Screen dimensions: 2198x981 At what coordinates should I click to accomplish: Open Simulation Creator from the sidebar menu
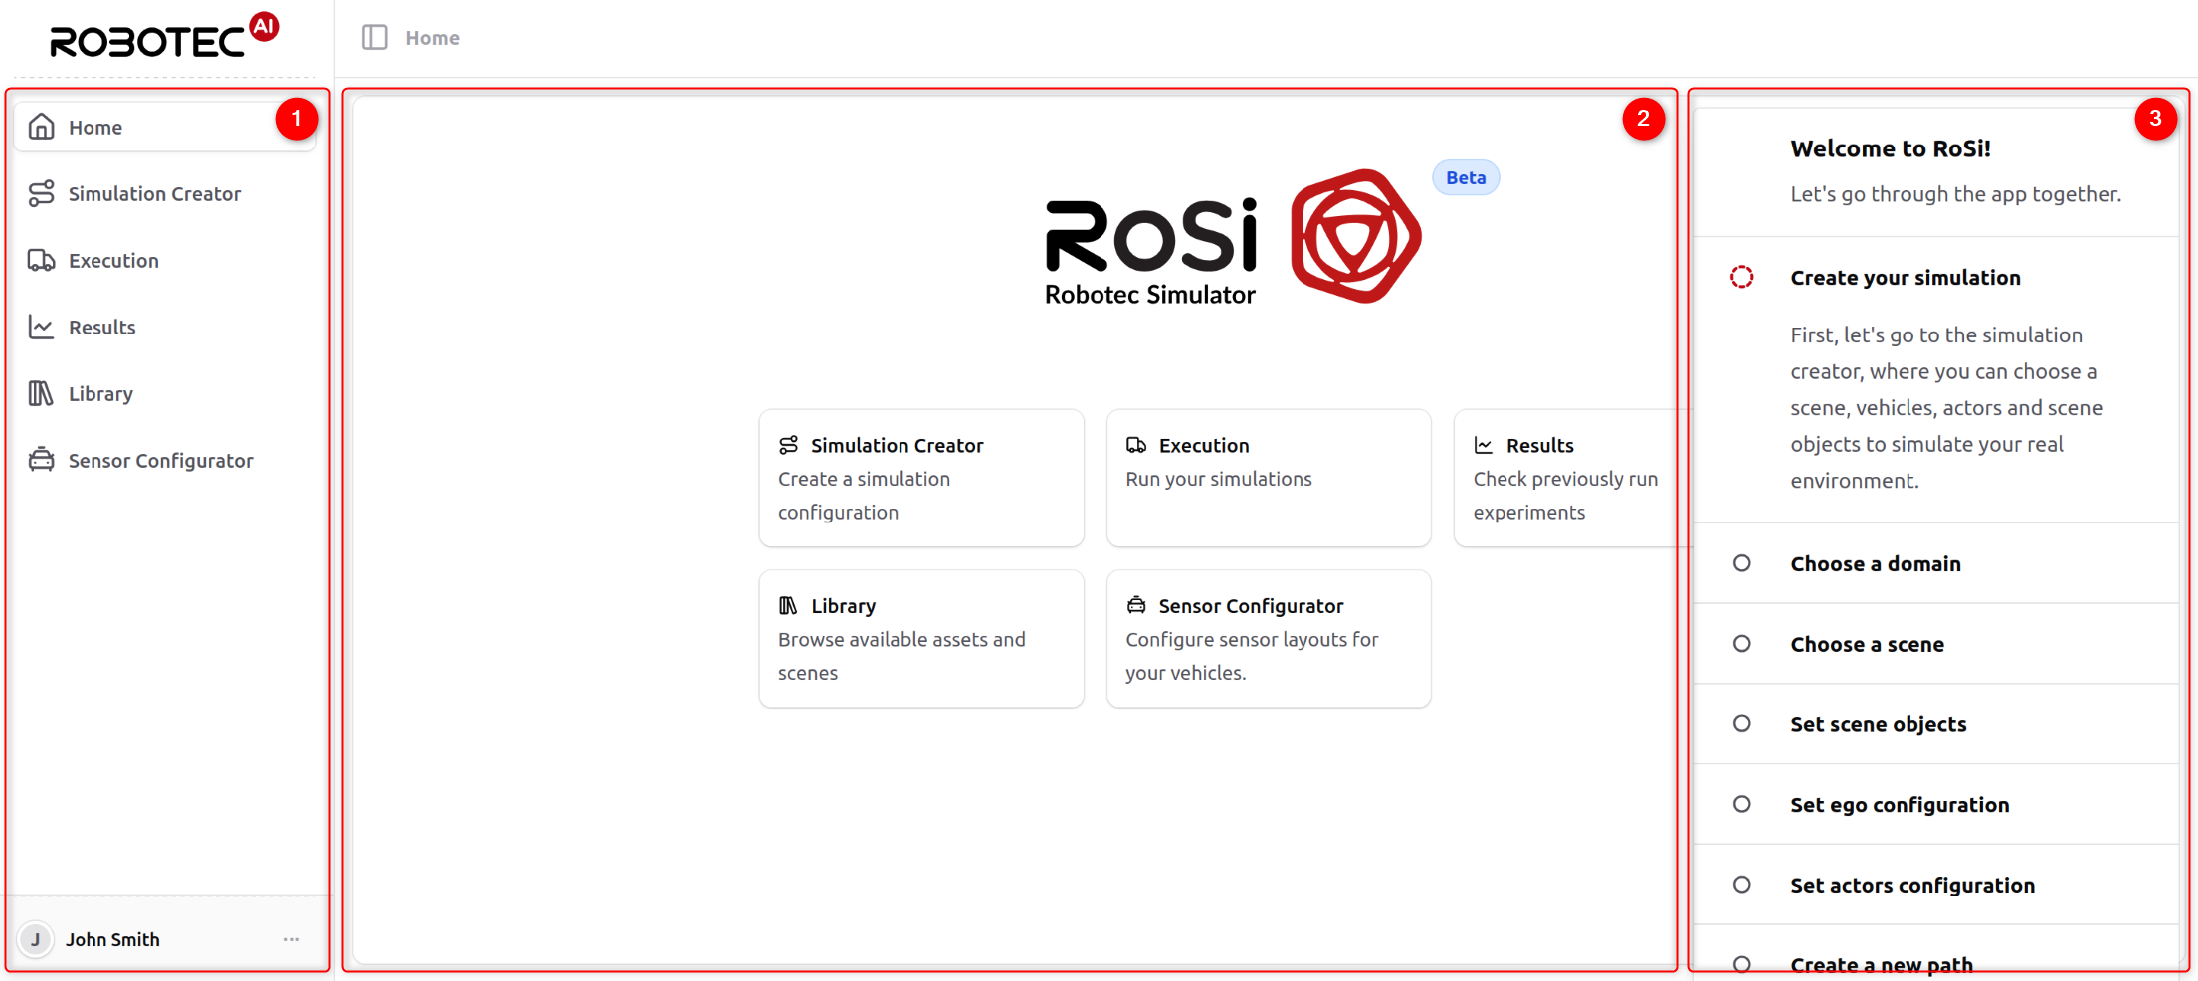pyautogui.click(x=166, y=194)
